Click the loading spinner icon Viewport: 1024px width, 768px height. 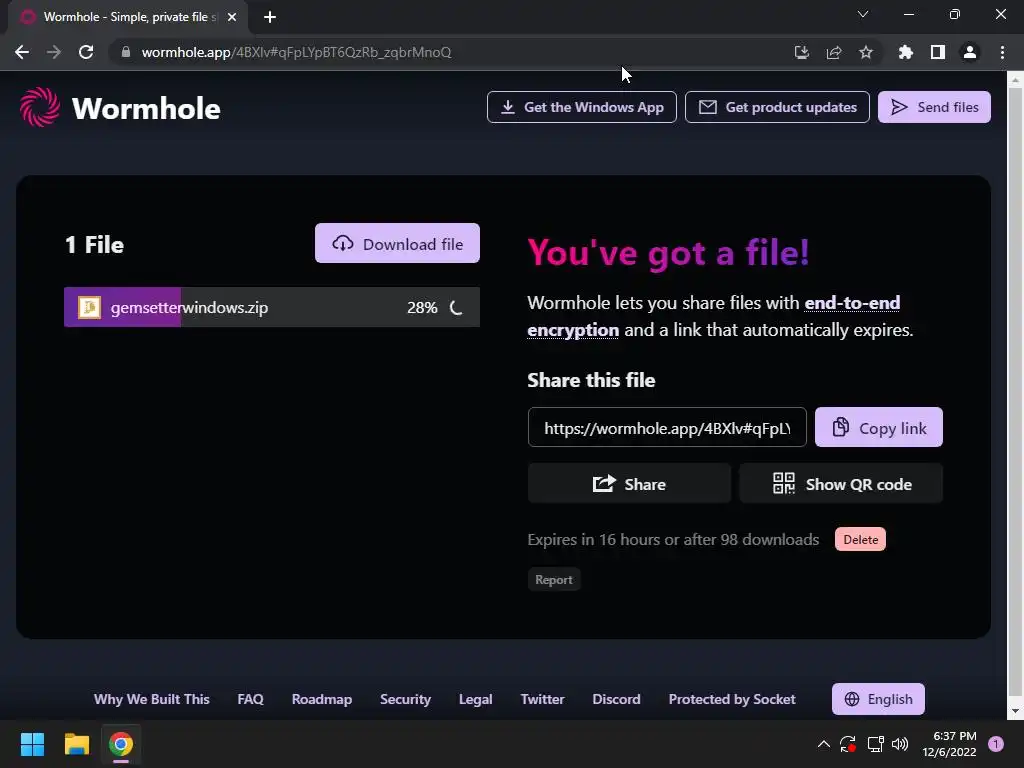[456, 308]
